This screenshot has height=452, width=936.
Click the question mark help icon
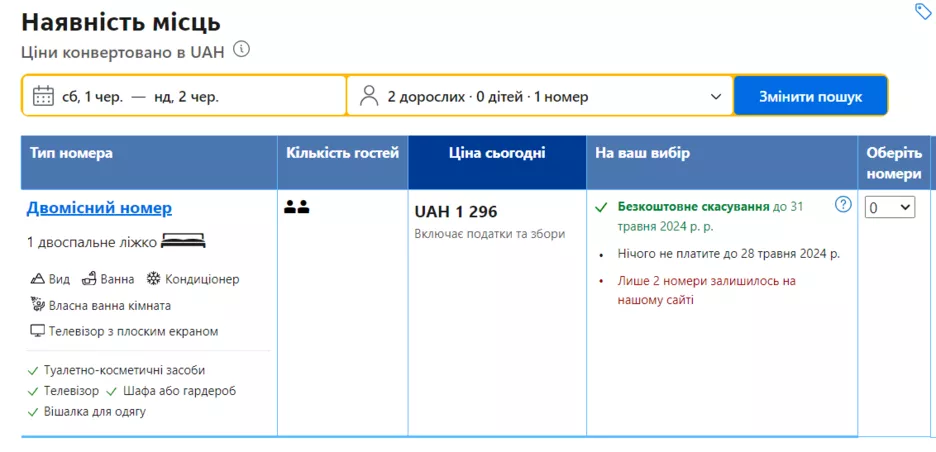coord(843,205)
